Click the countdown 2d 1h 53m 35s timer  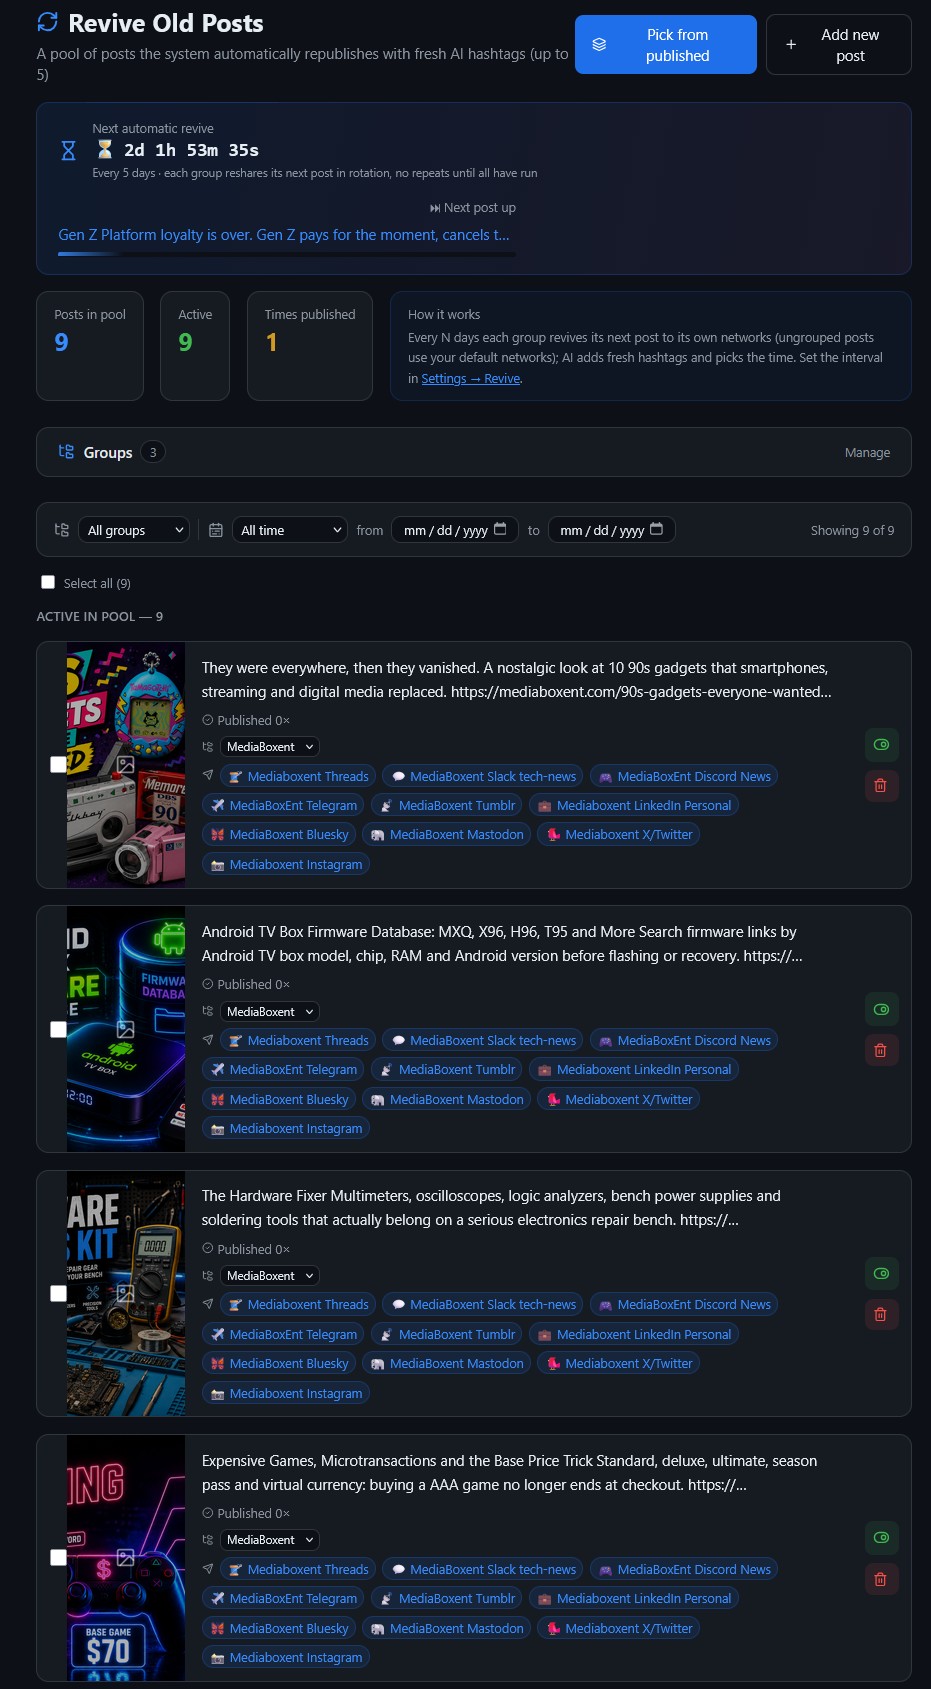pos(191,150)
